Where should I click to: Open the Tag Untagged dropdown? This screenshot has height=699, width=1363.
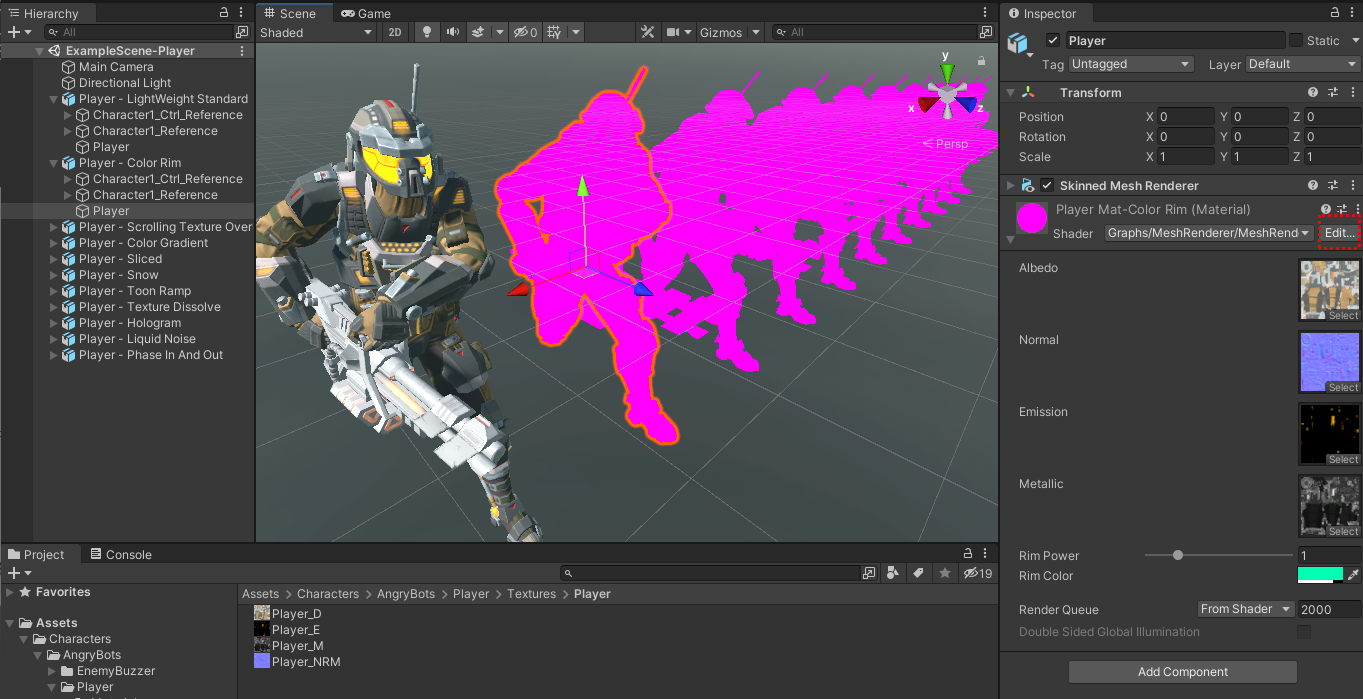tap(1131, 64)
